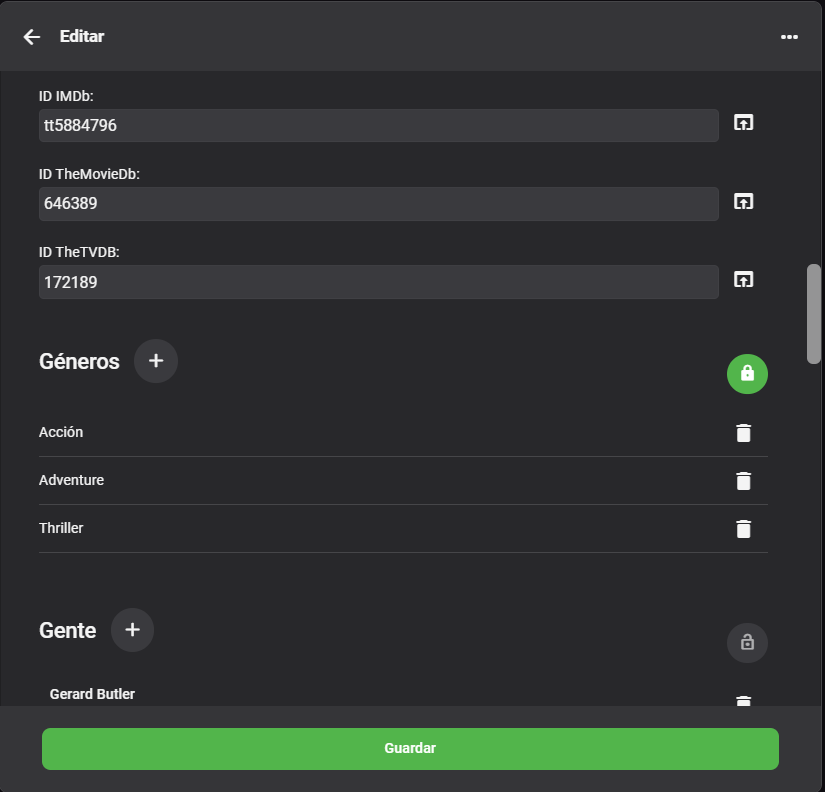Delete the Thriller genre entry
The image size is (825, 792).
tap(744, 529)
